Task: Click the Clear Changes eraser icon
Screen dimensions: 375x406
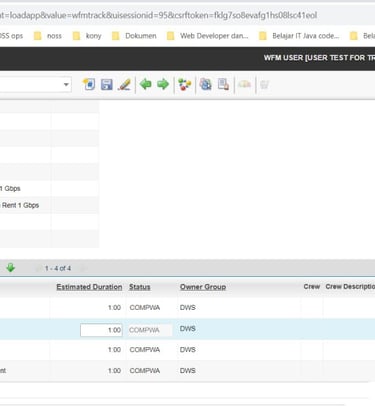Action: pyautogui.click(x=124, y=84)
